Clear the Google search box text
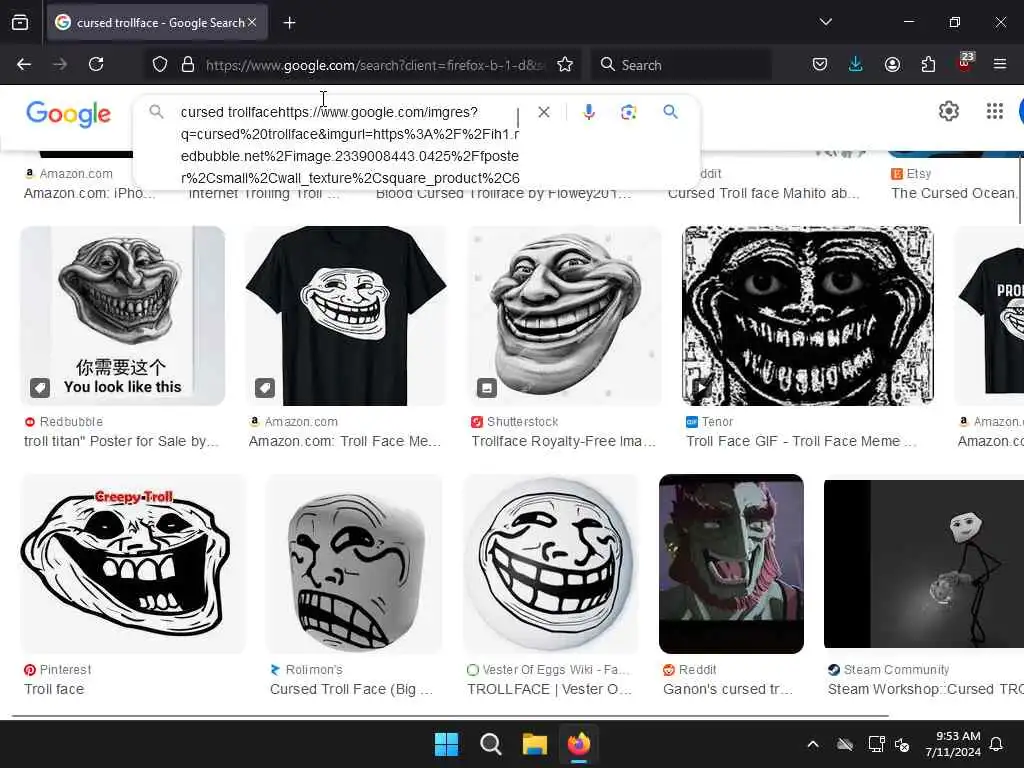 tap(543, 112)
